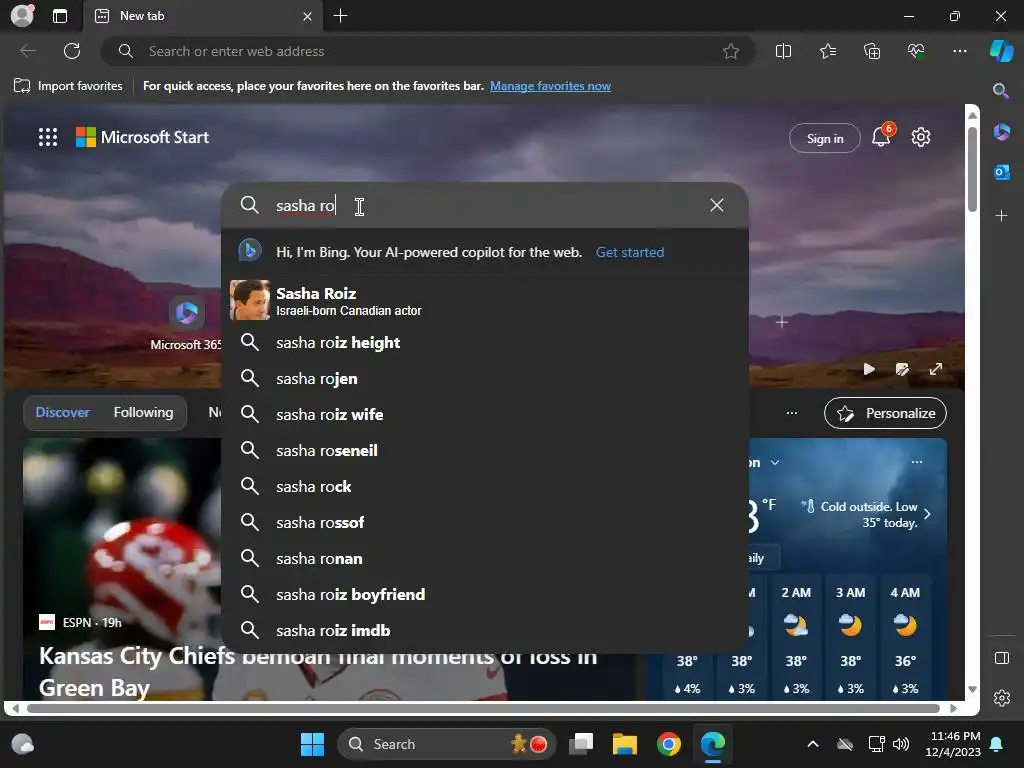
Task: Open a new browser tab
Action: pos(340,16)
